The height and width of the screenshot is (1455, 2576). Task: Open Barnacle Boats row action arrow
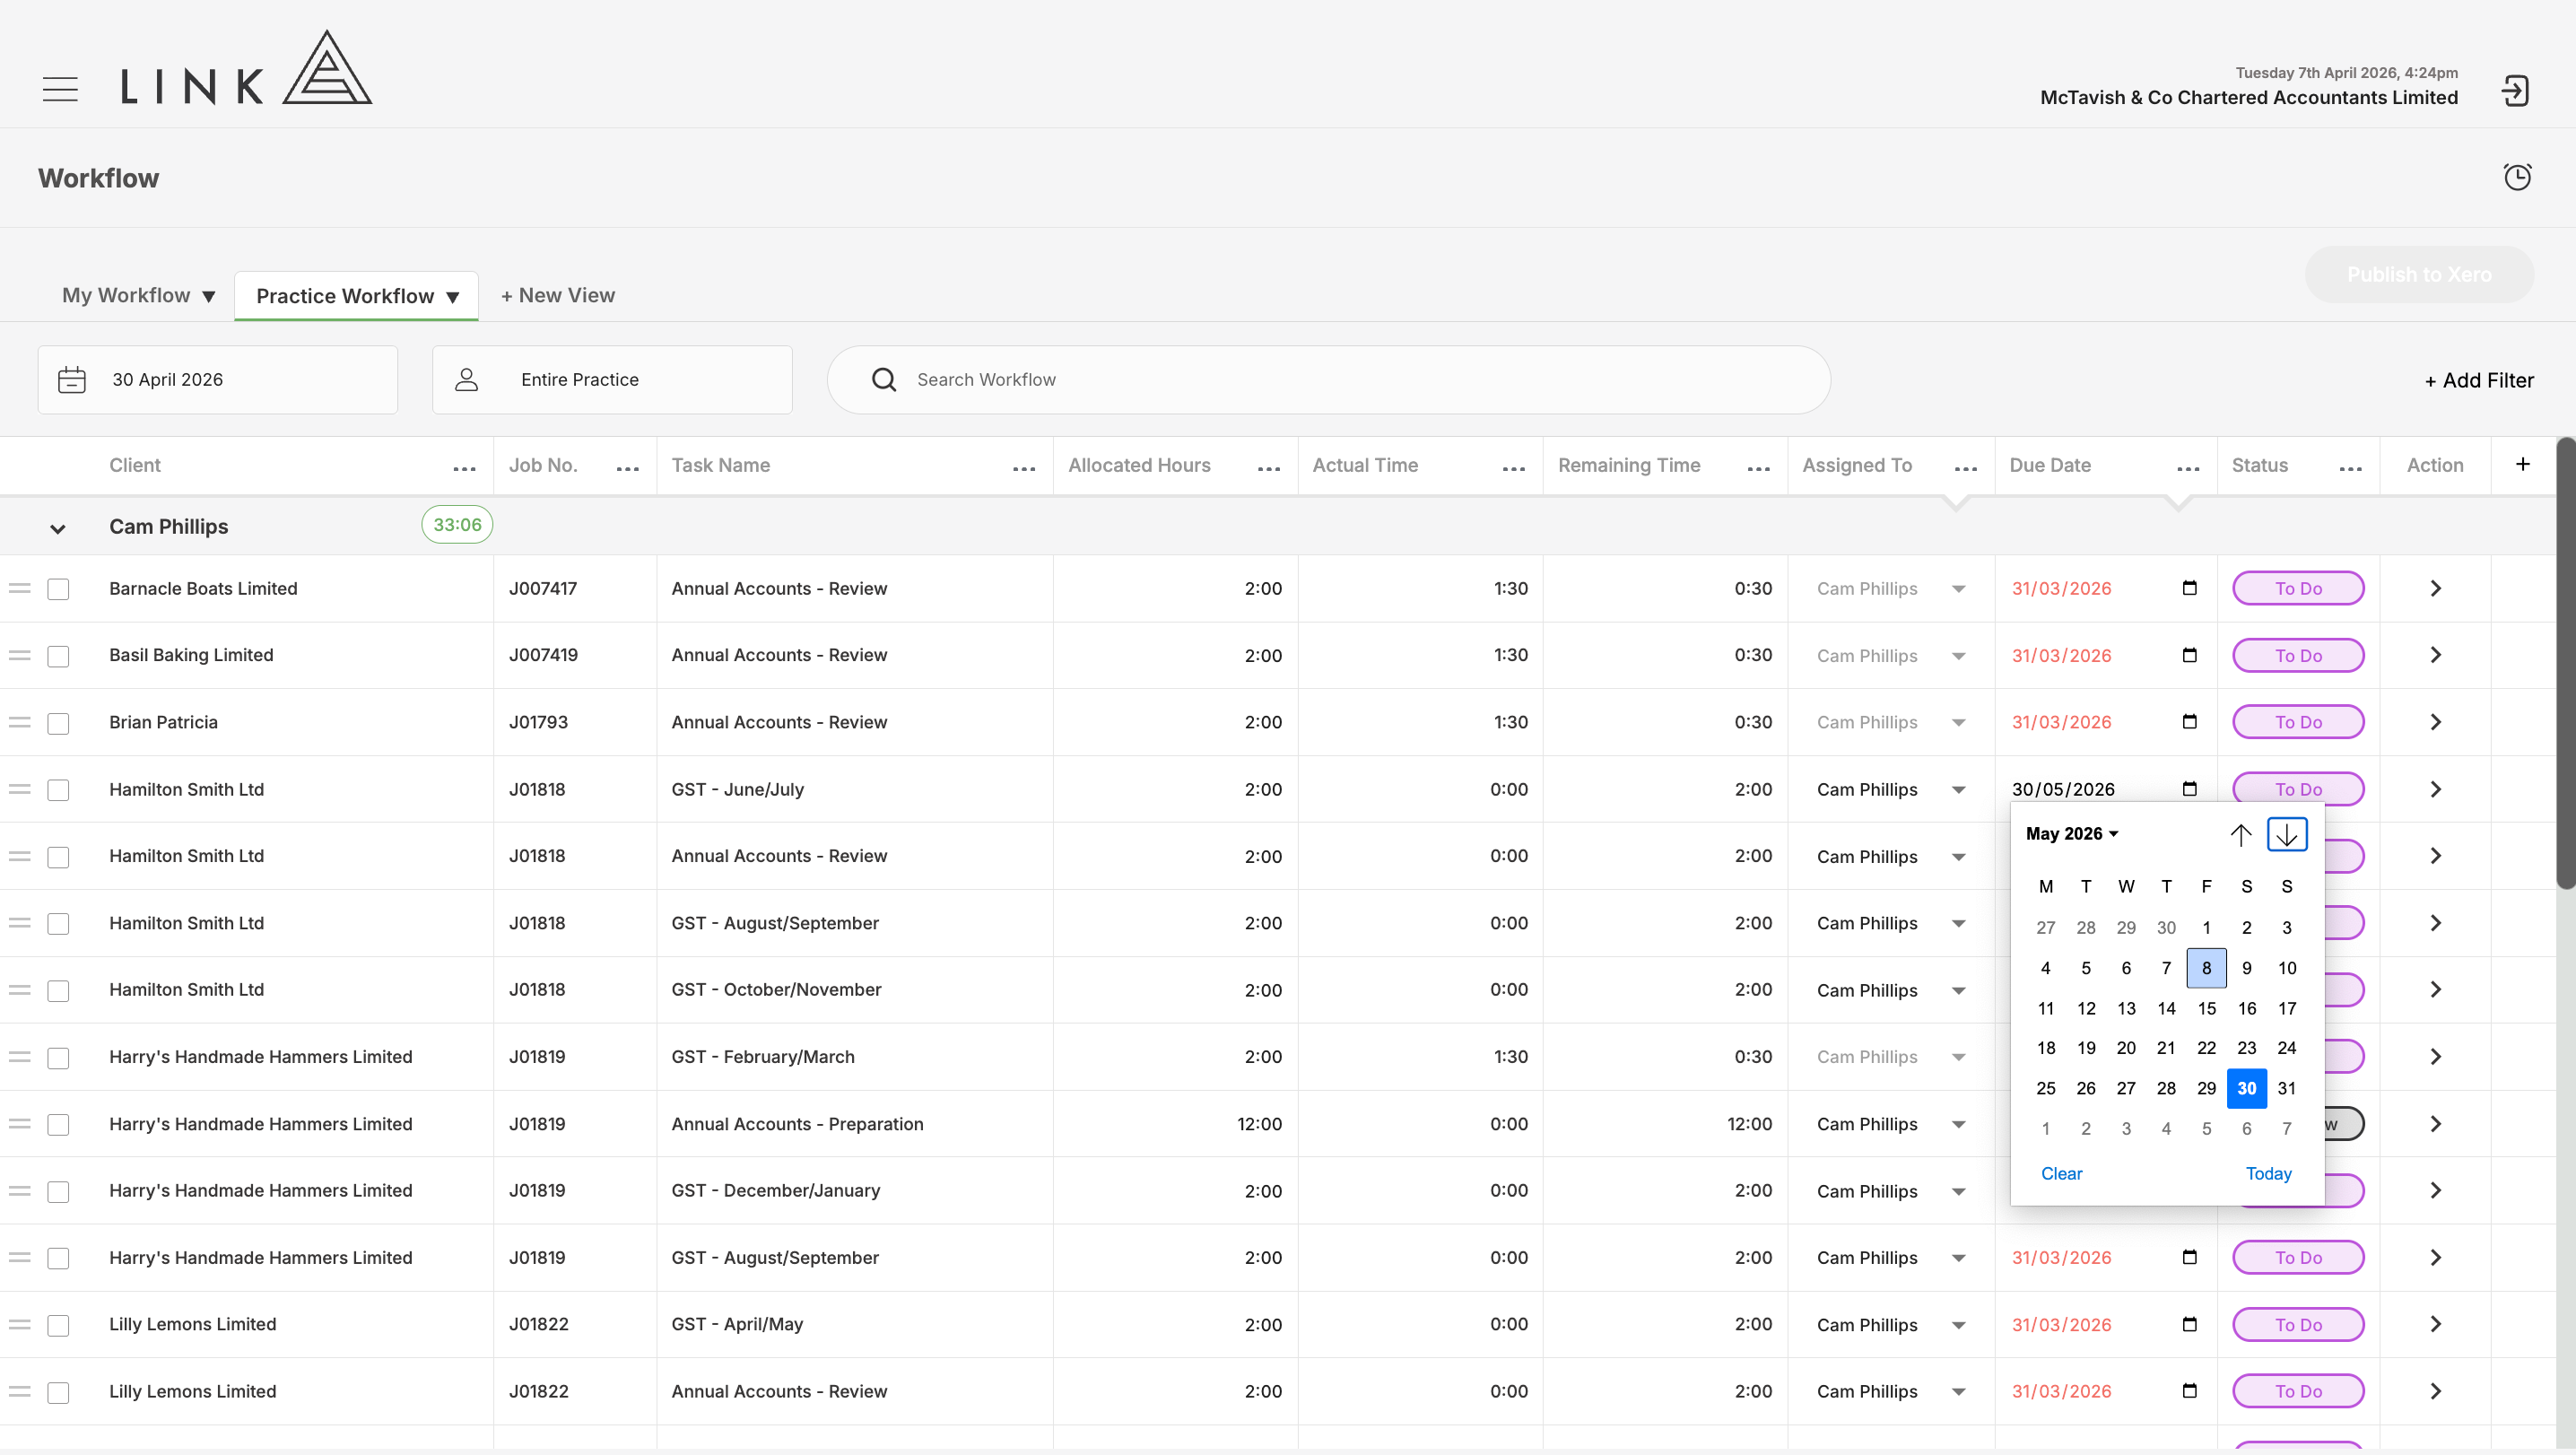tap(2436, 588)
